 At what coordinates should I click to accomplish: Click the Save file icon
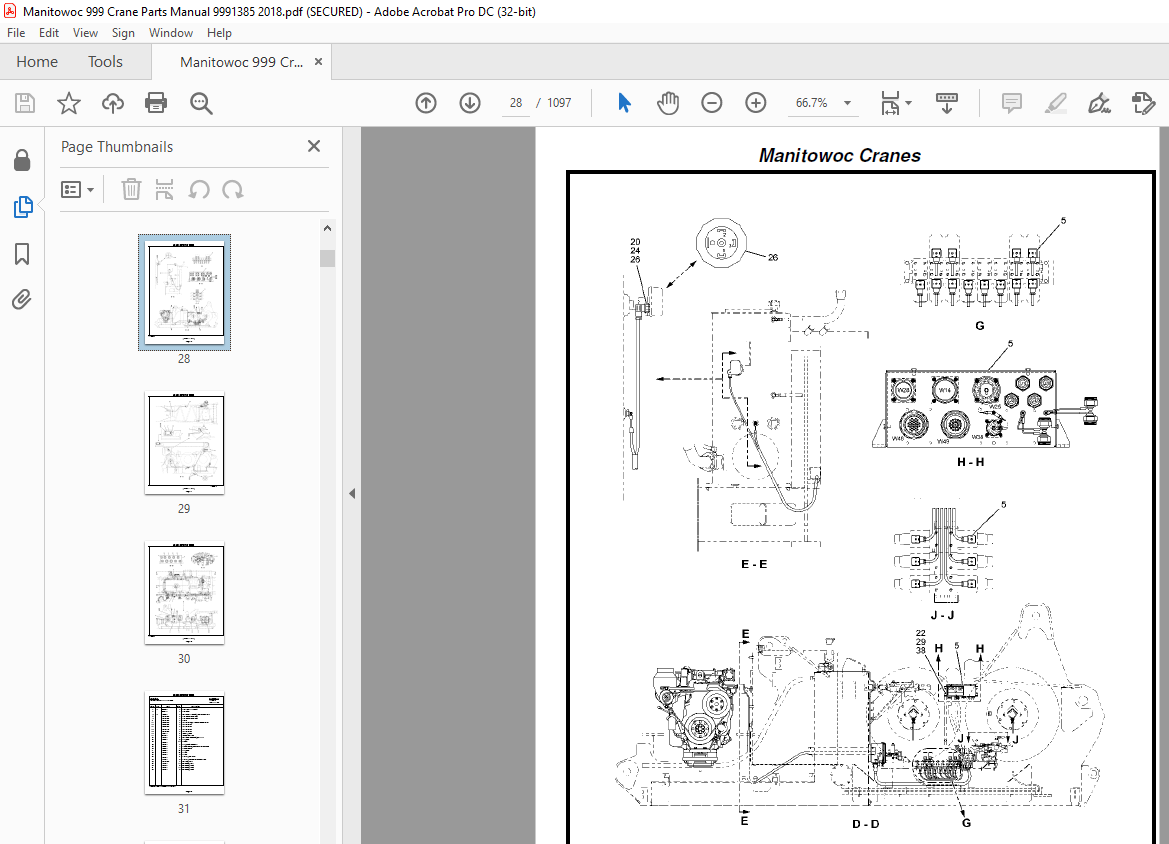click(x=25, y=103)
